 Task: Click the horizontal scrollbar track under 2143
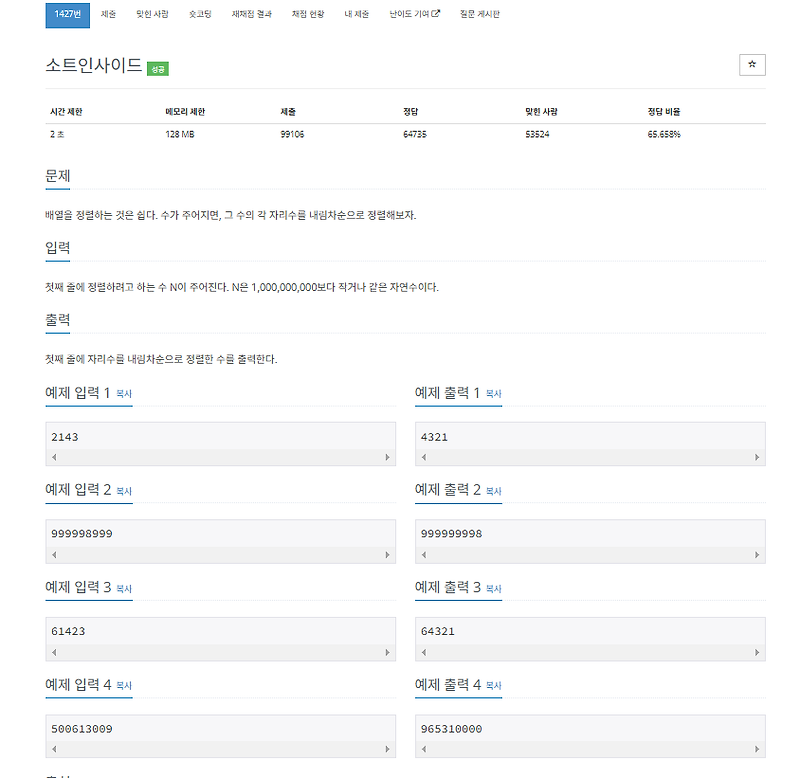tap(220, 457)
